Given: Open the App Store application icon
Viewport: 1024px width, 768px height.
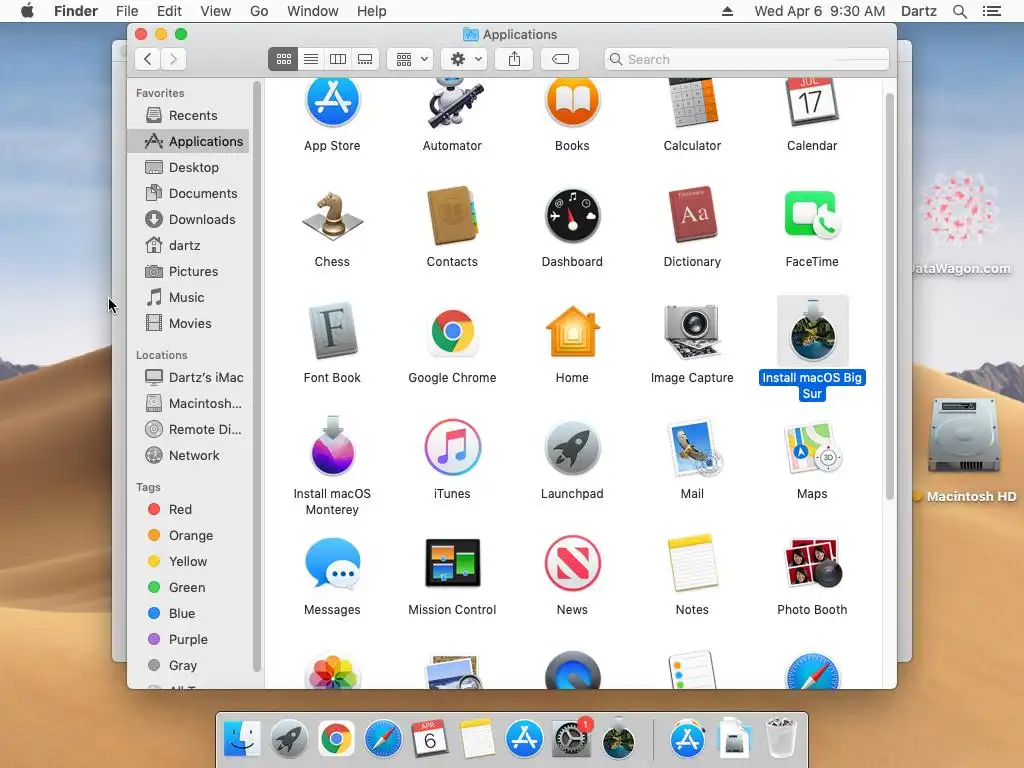Looking at the screenshot, I should pos(332,103).
